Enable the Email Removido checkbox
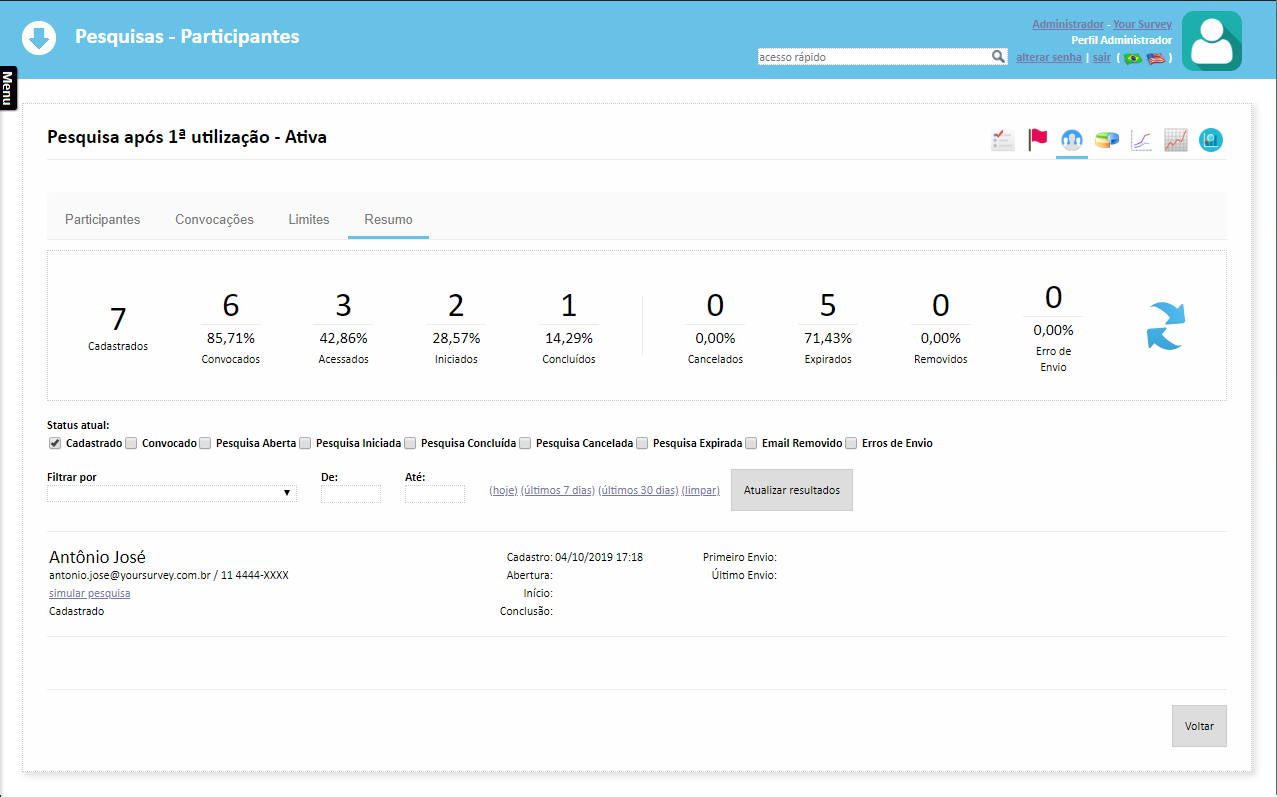 [751, 443]
